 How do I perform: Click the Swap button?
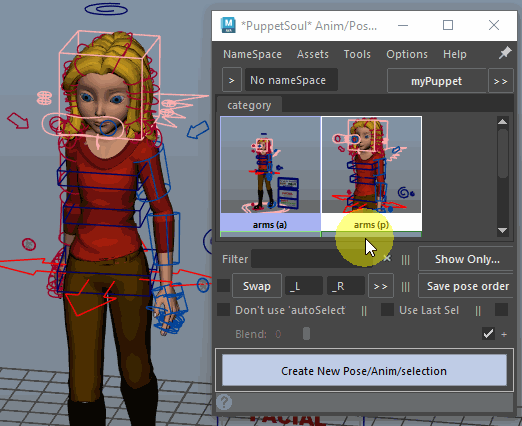click(257, 286)
